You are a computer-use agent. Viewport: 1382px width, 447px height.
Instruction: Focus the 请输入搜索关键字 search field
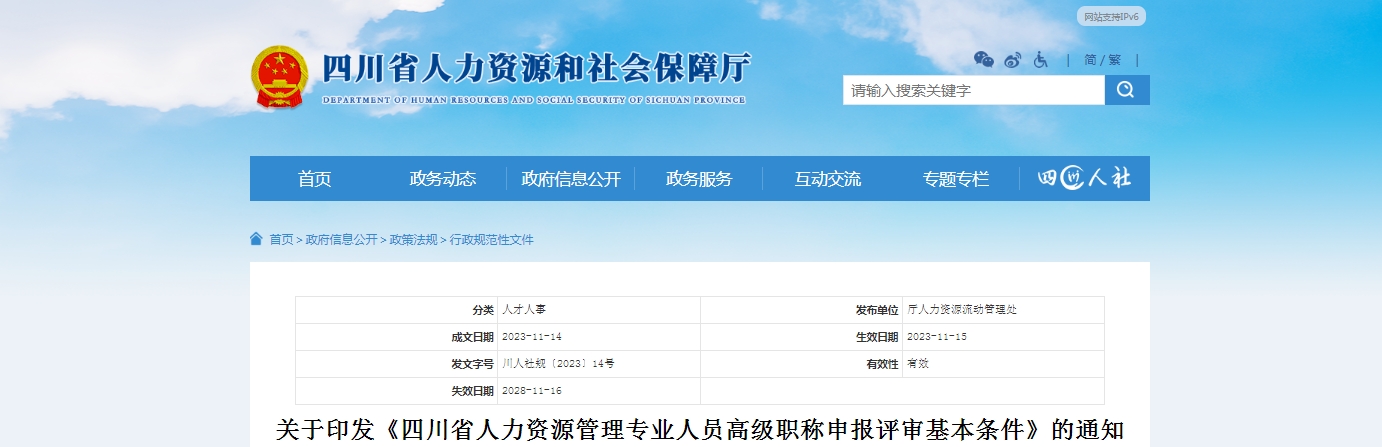[972, 90]
